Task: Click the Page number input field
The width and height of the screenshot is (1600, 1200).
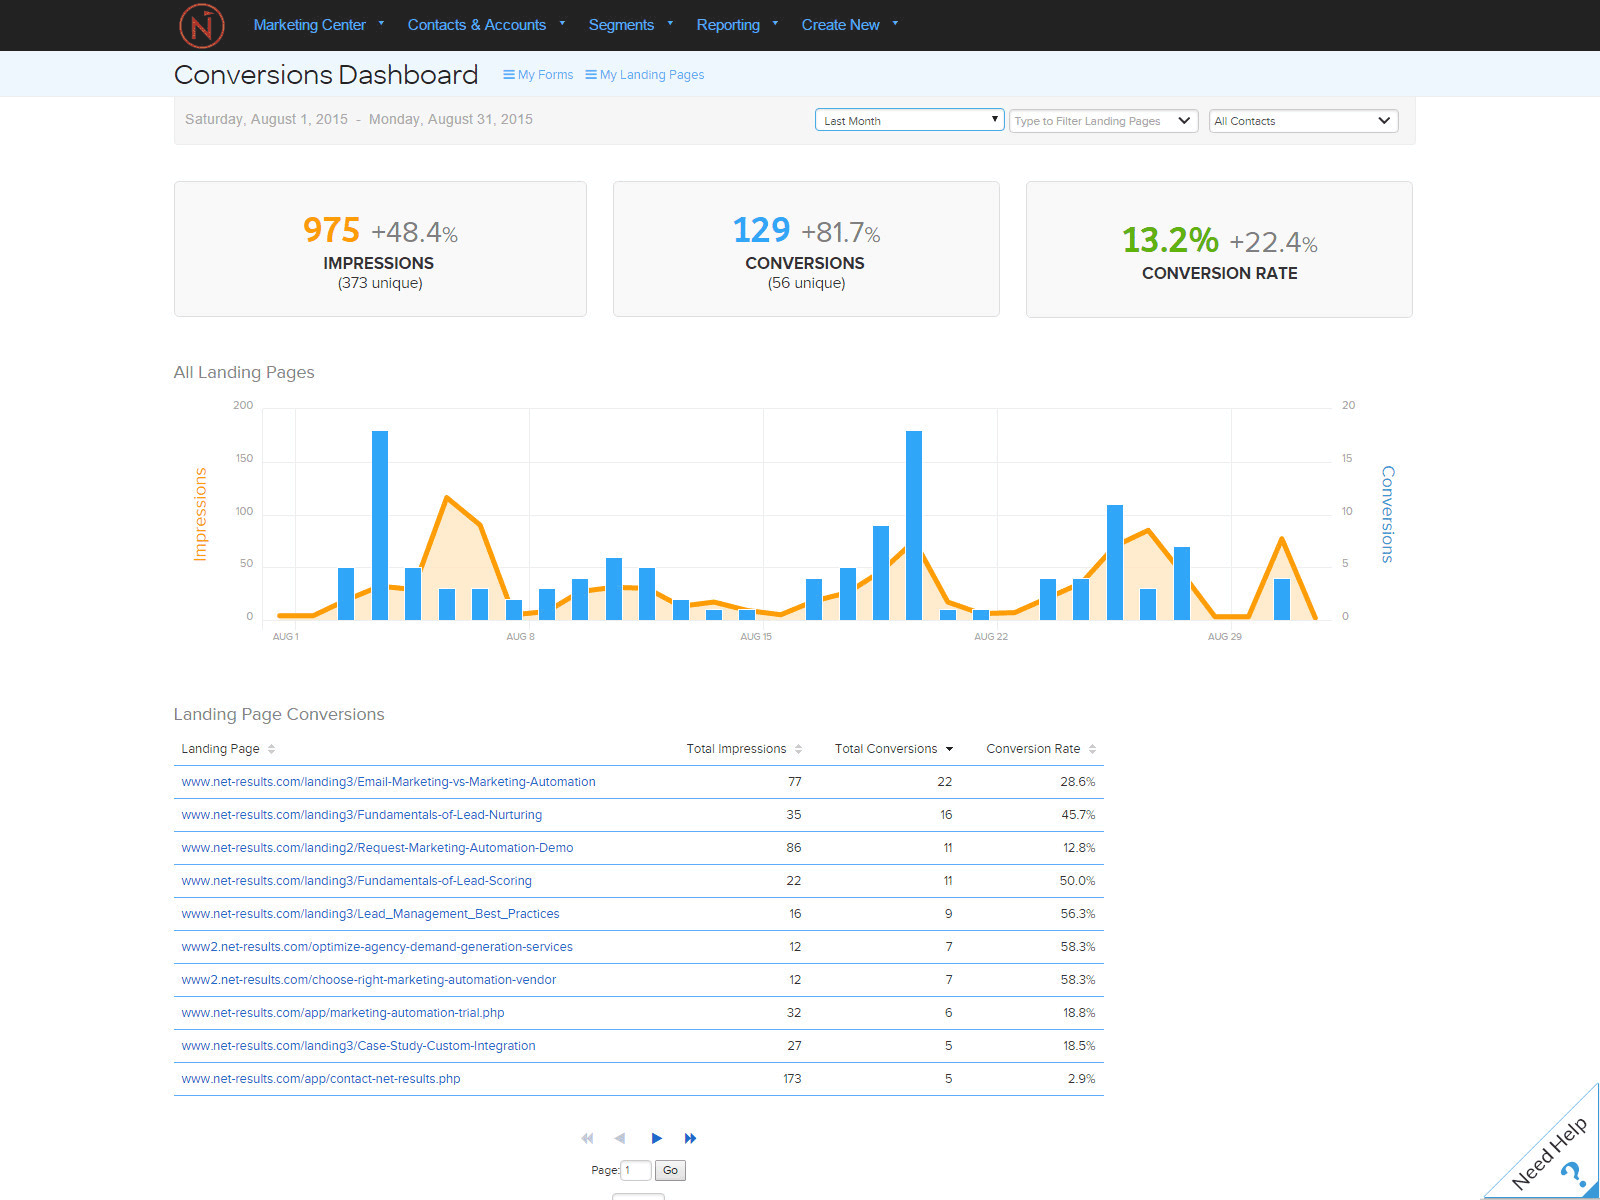Action: tap(636, 1170)
